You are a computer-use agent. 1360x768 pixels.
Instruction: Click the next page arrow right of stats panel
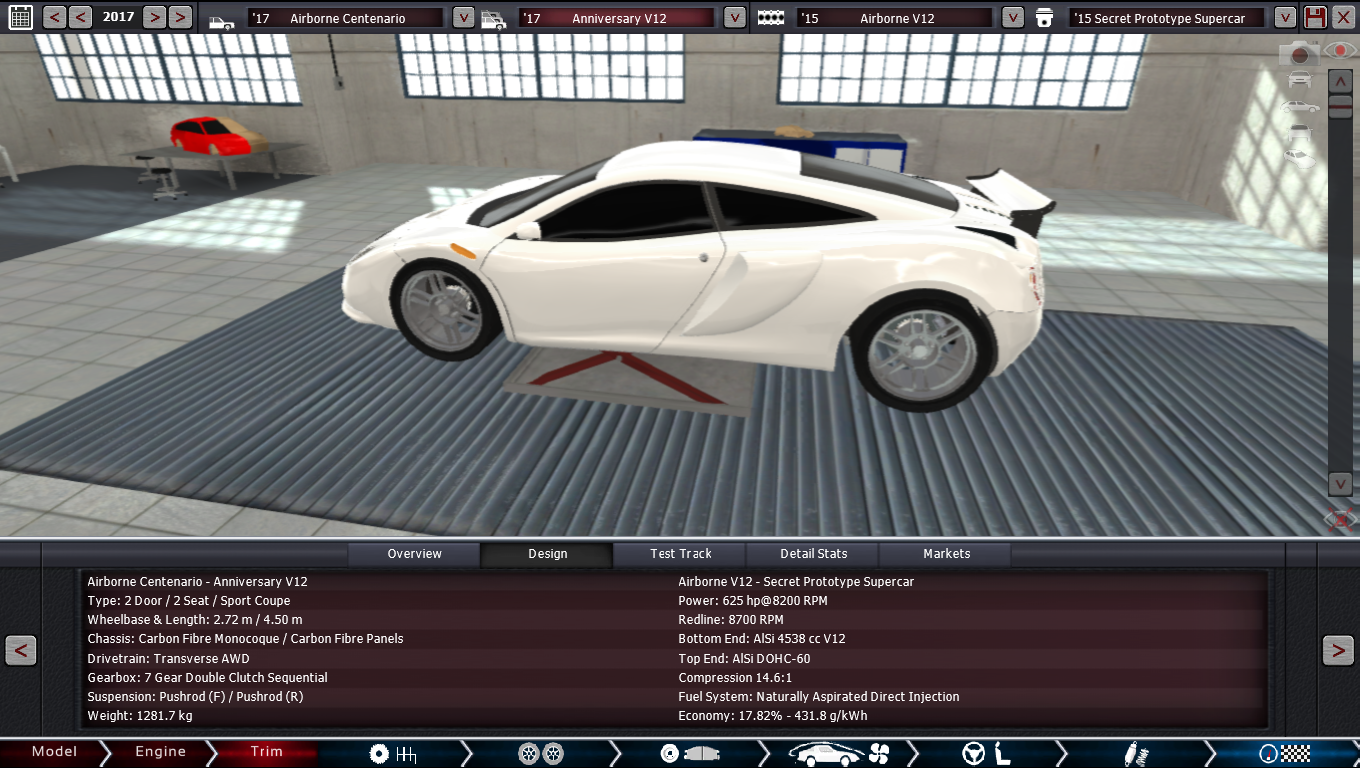coord(1338,650)
